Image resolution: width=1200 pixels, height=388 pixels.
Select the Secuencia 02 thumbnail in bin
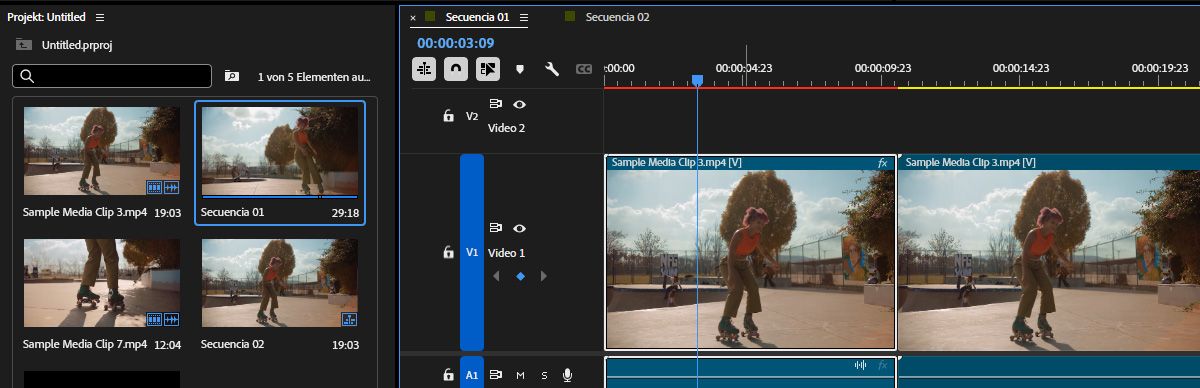[280, 283]
